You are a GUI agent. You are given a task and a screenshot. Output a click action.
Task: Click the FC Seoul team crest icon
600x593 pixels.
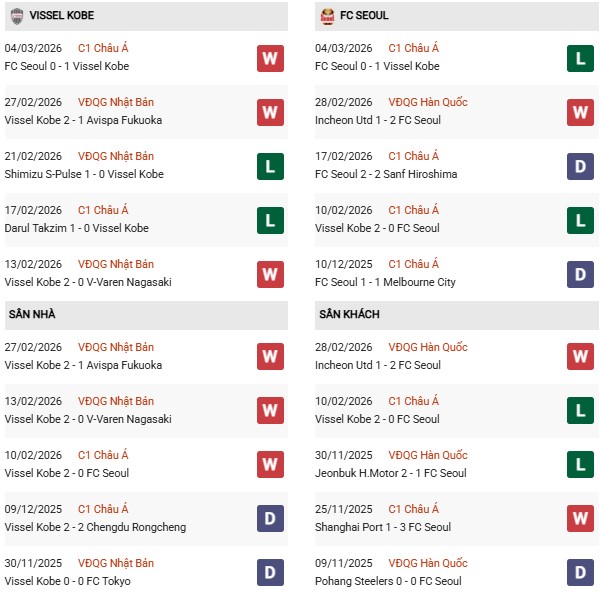tap(327, 16)
